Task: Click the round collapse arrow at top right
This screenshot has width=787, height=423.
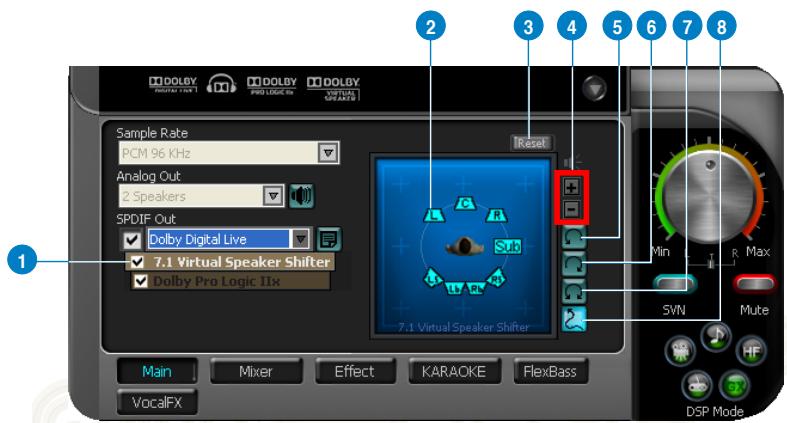Action: (x=595, y=89)
